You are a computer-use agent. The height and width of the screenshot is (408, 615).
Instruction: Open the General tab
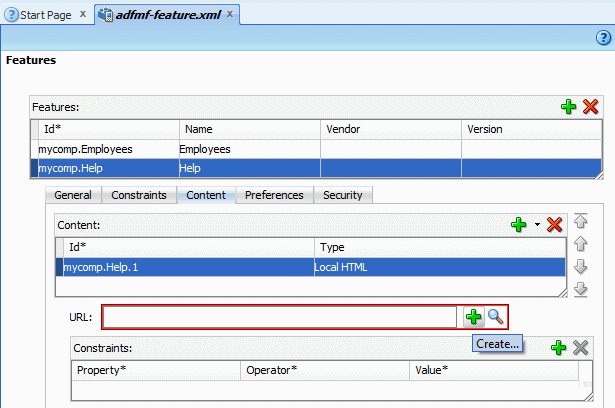73,195
